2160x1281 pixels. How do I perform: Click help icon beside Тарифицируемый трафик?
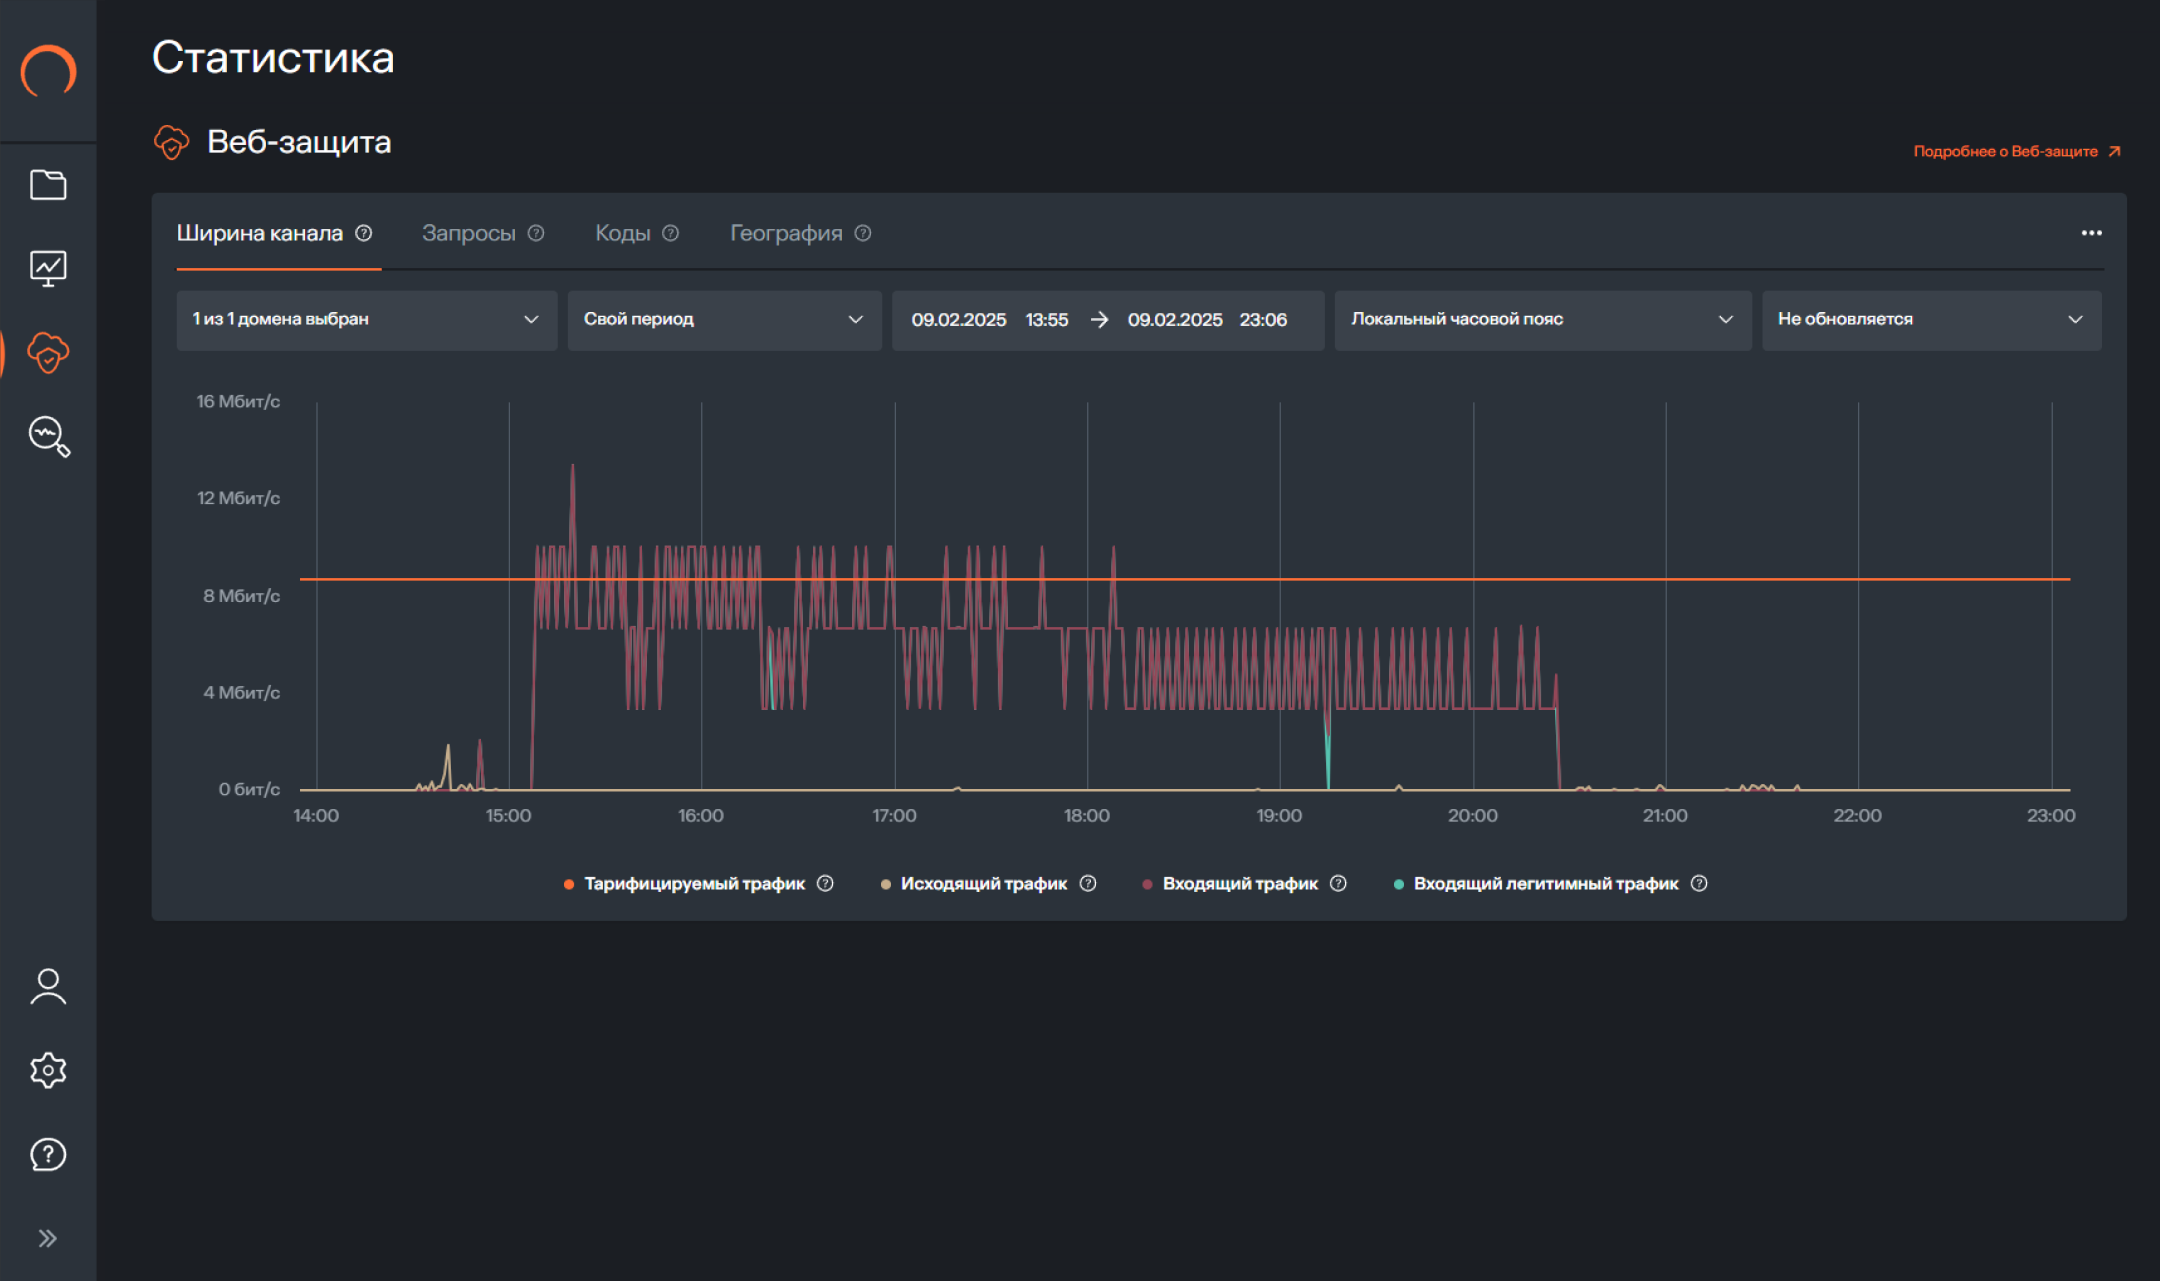[825, 883]
